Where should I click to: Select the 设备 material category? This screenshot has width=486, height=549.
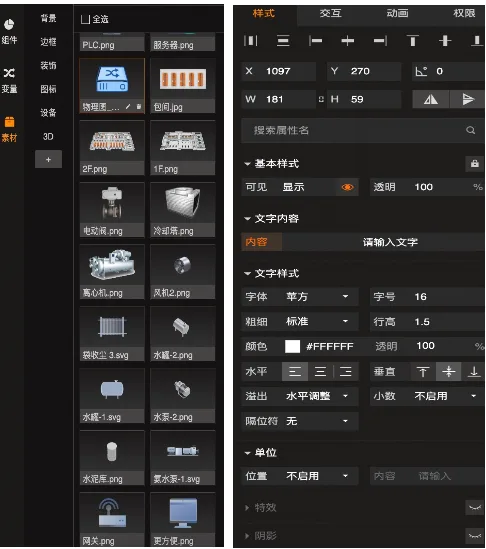pyautogui.click(x=48, y=113)
